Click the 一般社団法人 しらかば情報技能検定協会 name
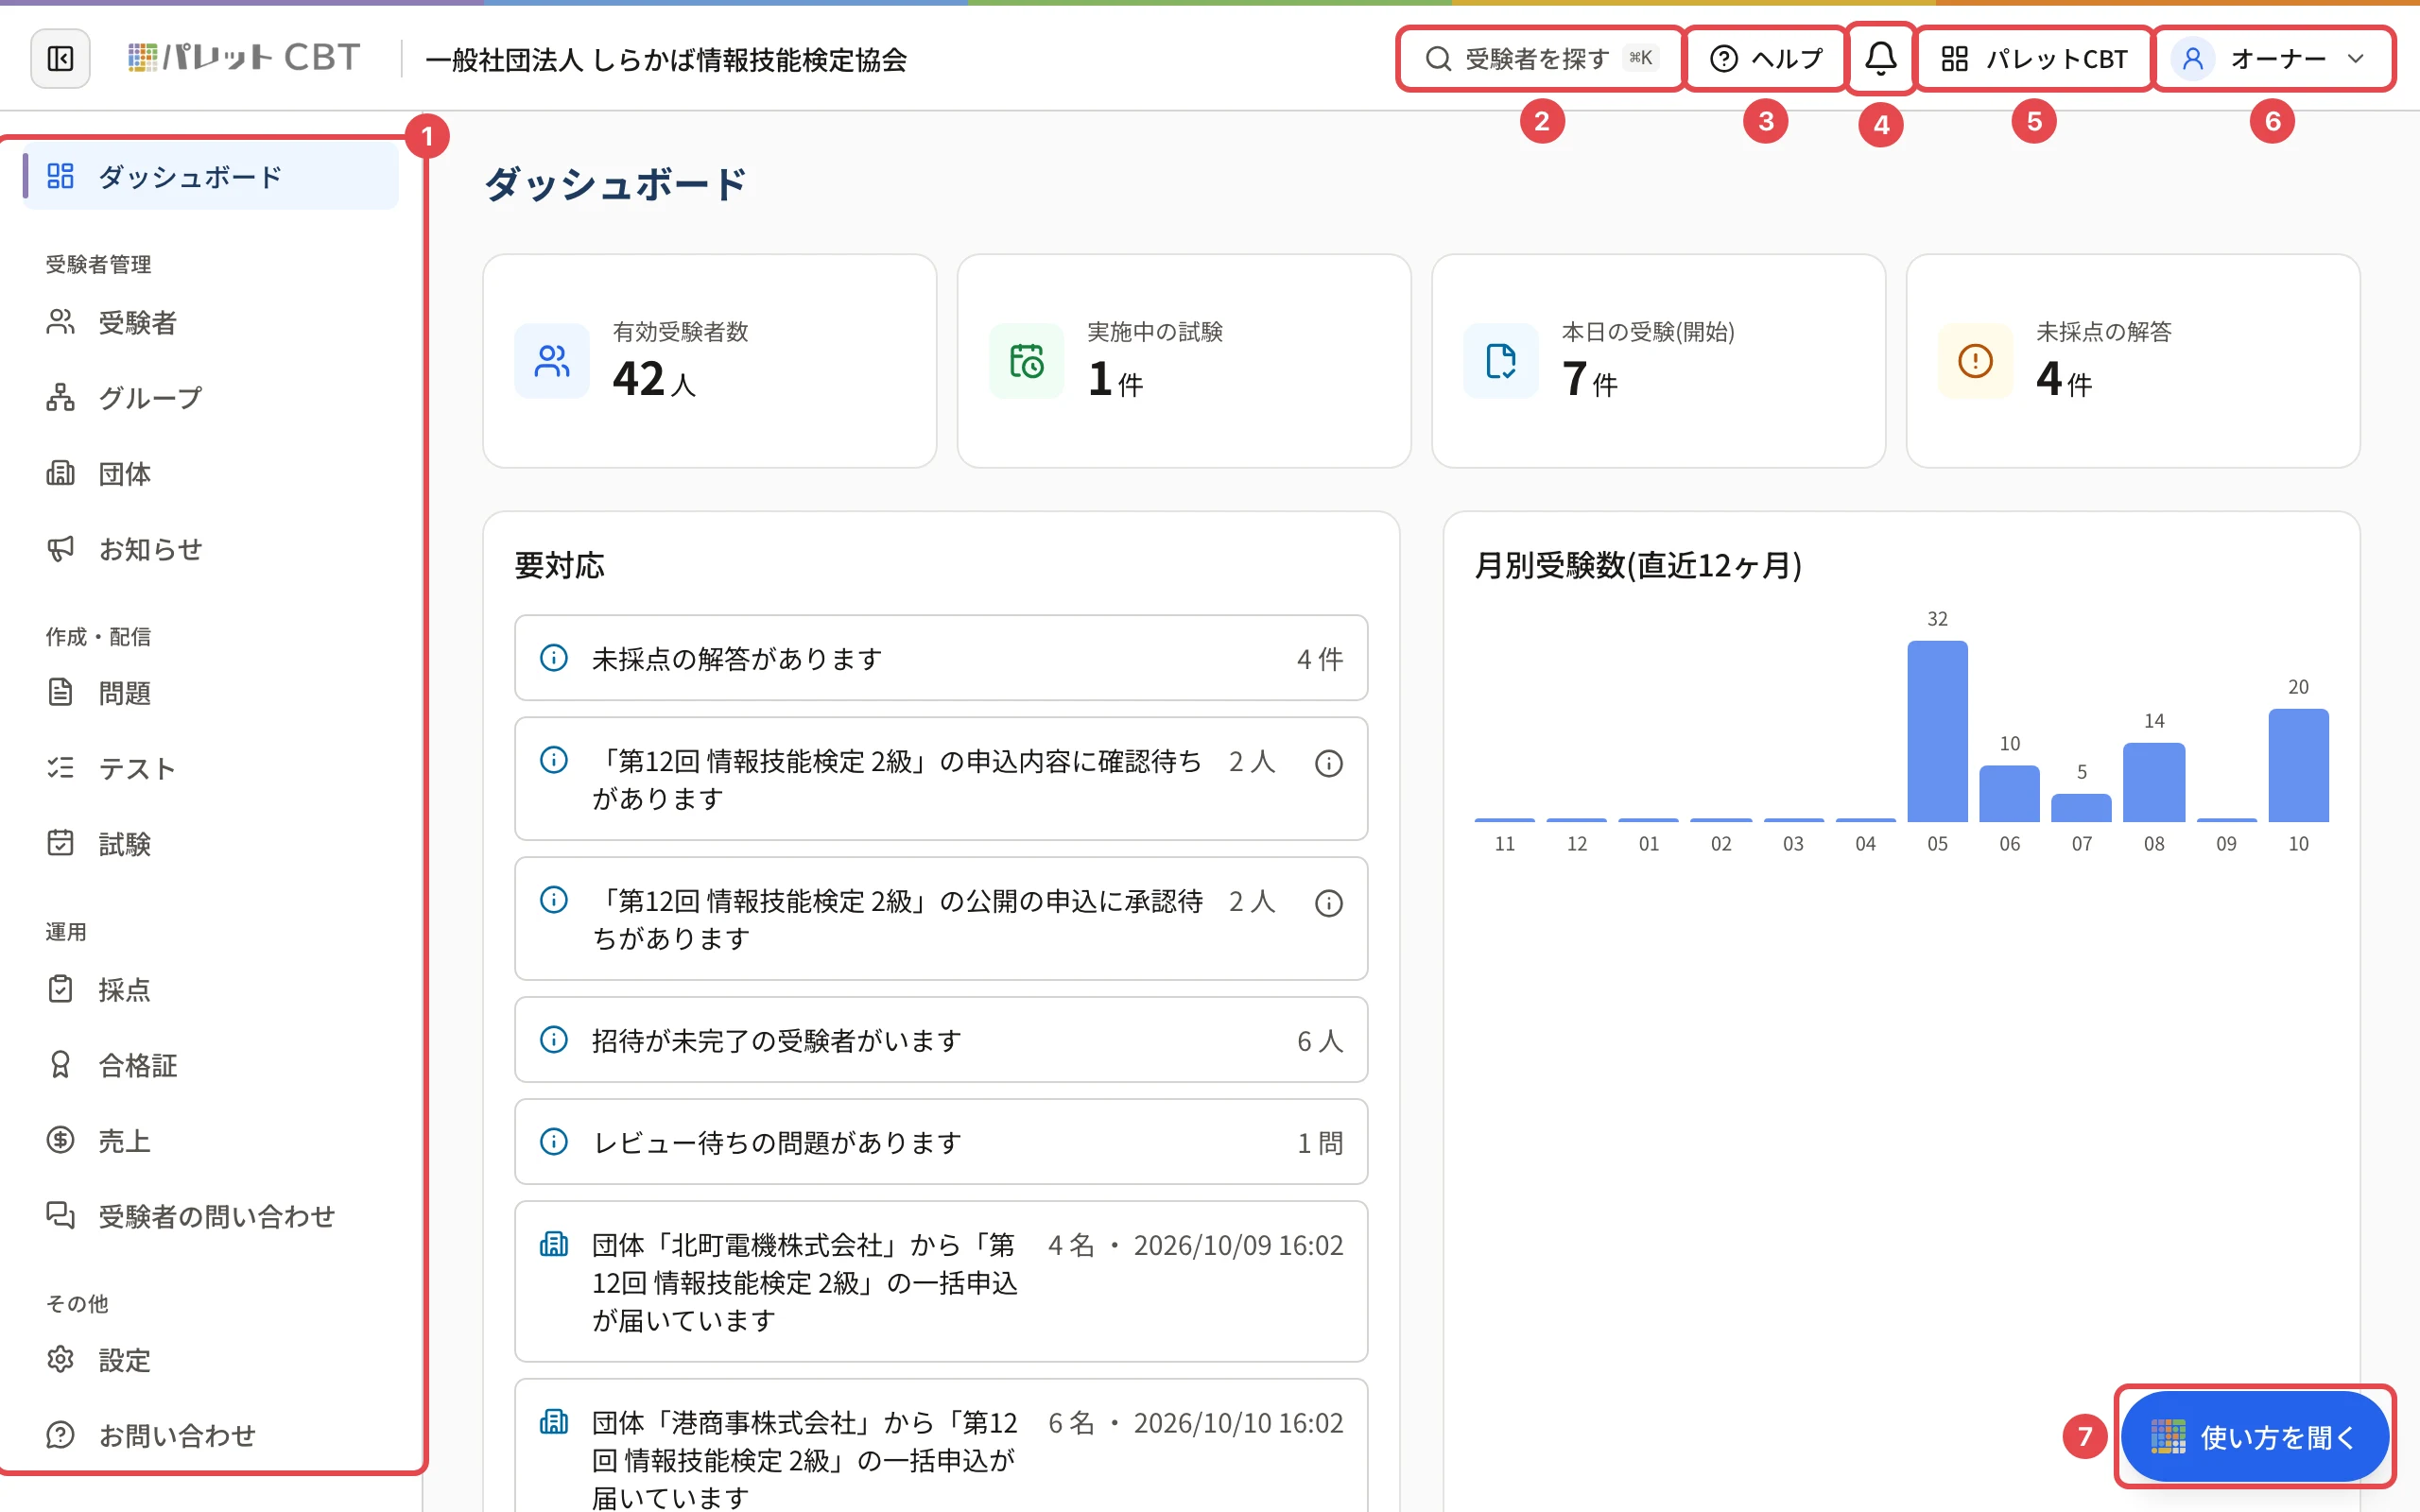Image resolution: width=2420 pixels, height=1512 pixels. tap(666, 60)
